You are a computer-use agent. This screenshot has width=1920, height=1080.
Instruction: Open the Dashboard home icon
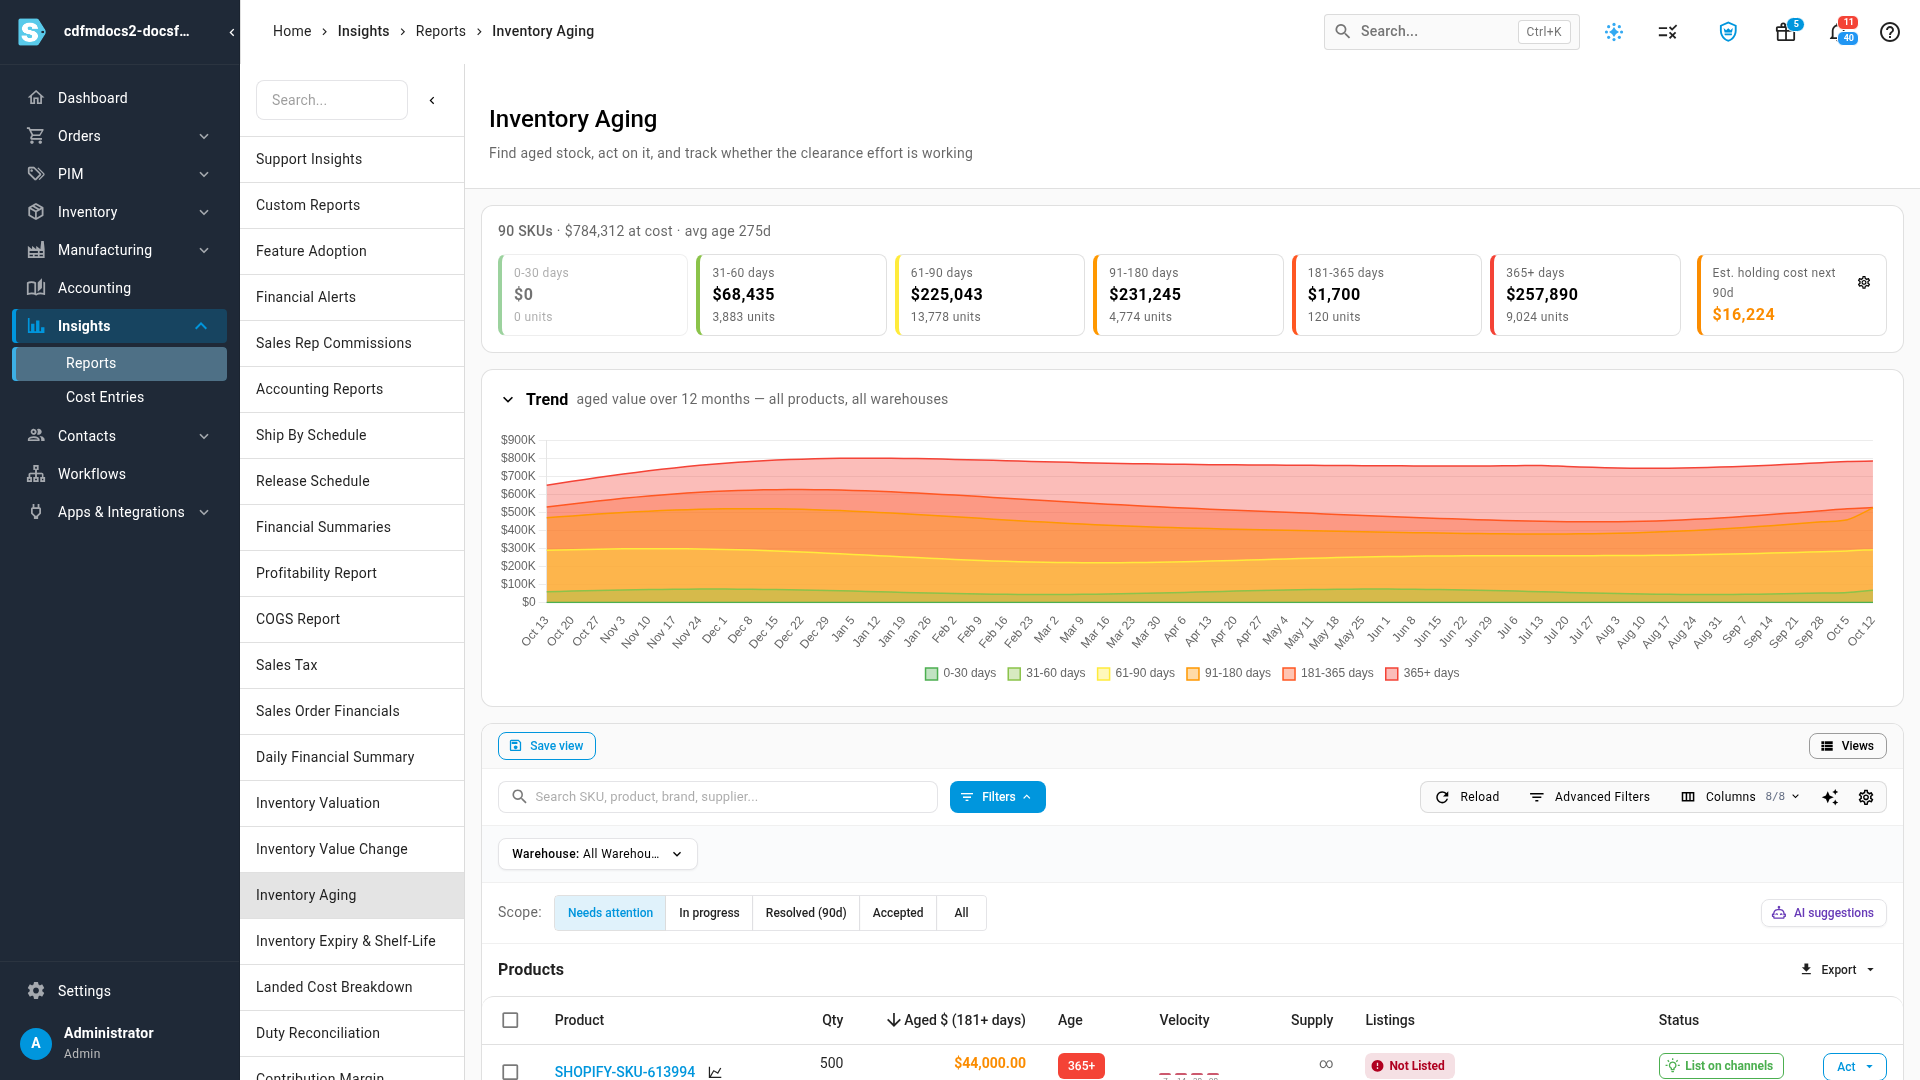36,98
